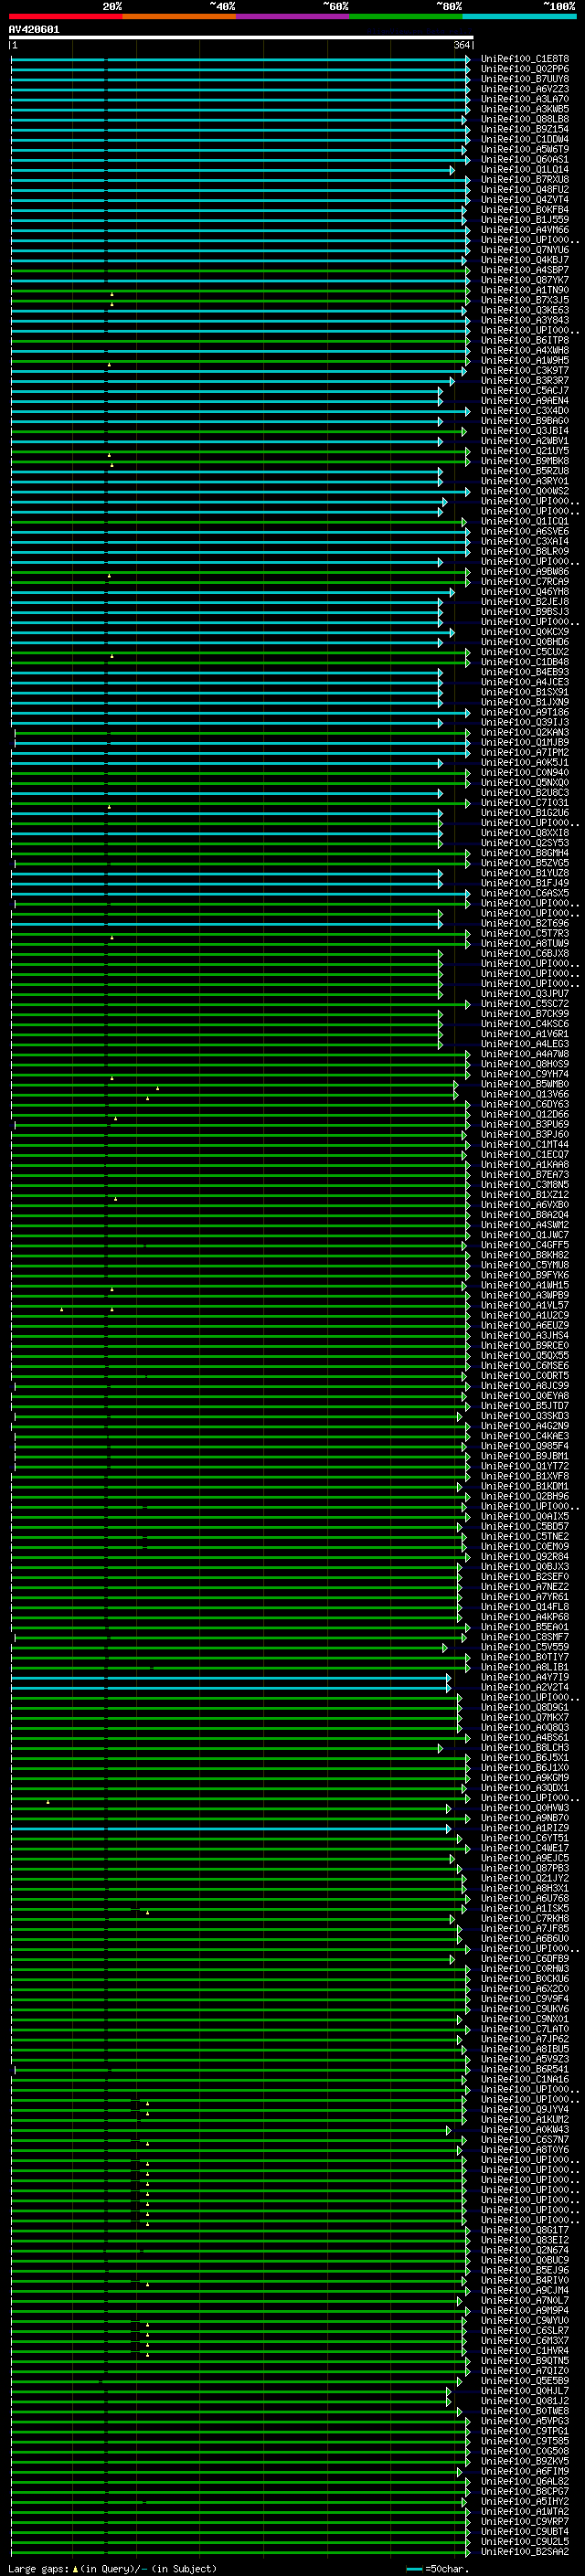Click the orange ~40% identity scale segment

[x=180, y=16]
